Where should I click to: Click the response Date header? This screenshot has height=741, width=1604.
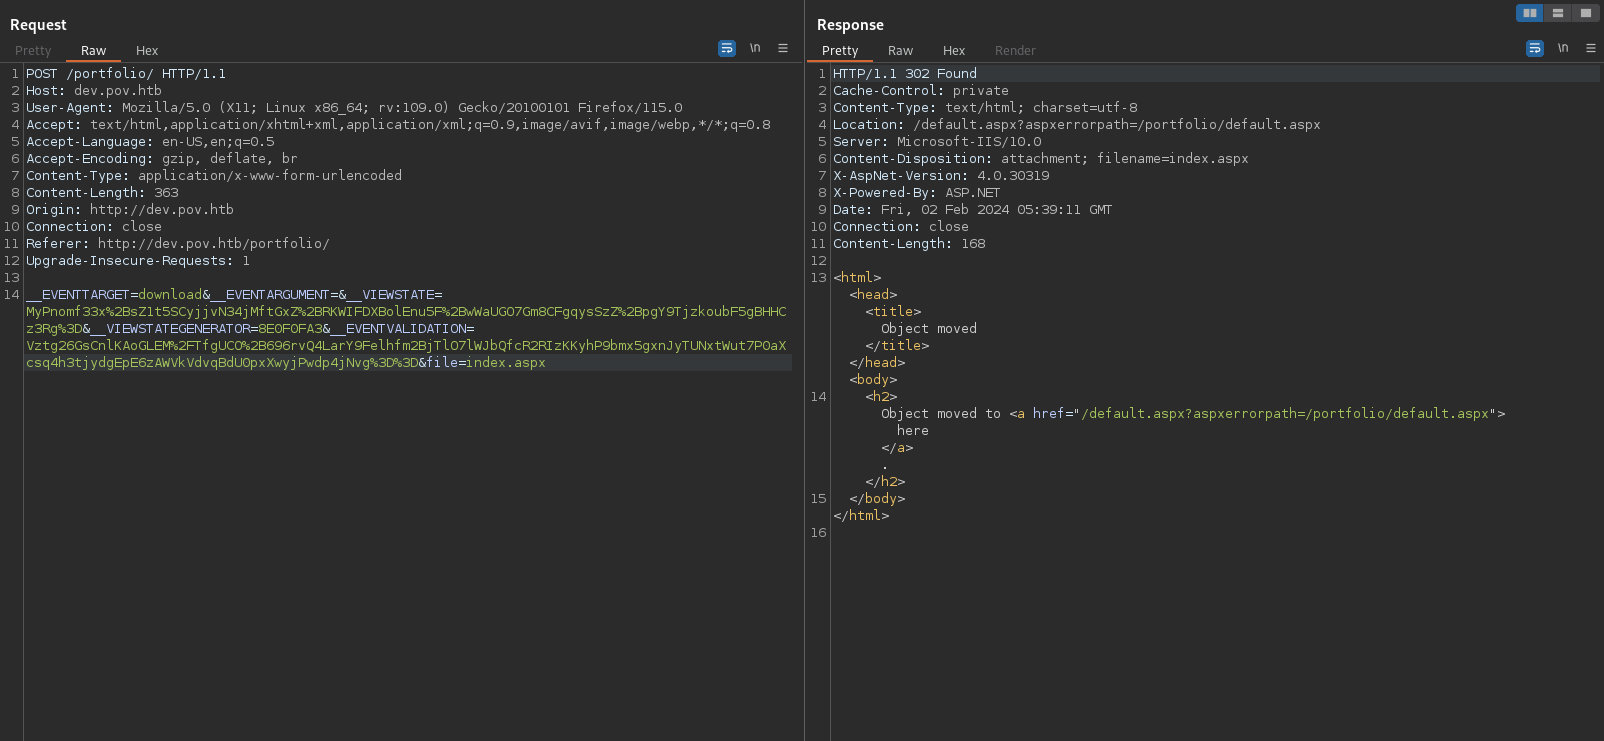click(x=973, y=210)
